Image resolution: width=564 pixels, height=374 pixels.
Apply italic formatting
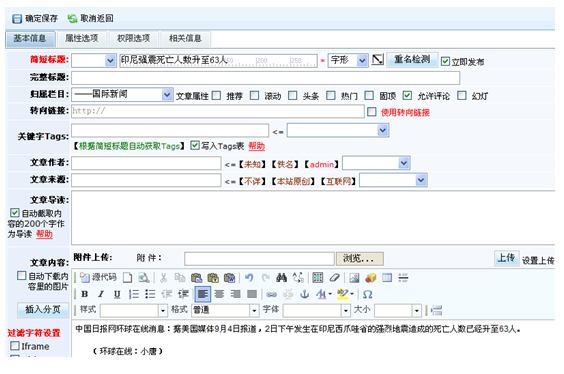[x=101, y=294]
